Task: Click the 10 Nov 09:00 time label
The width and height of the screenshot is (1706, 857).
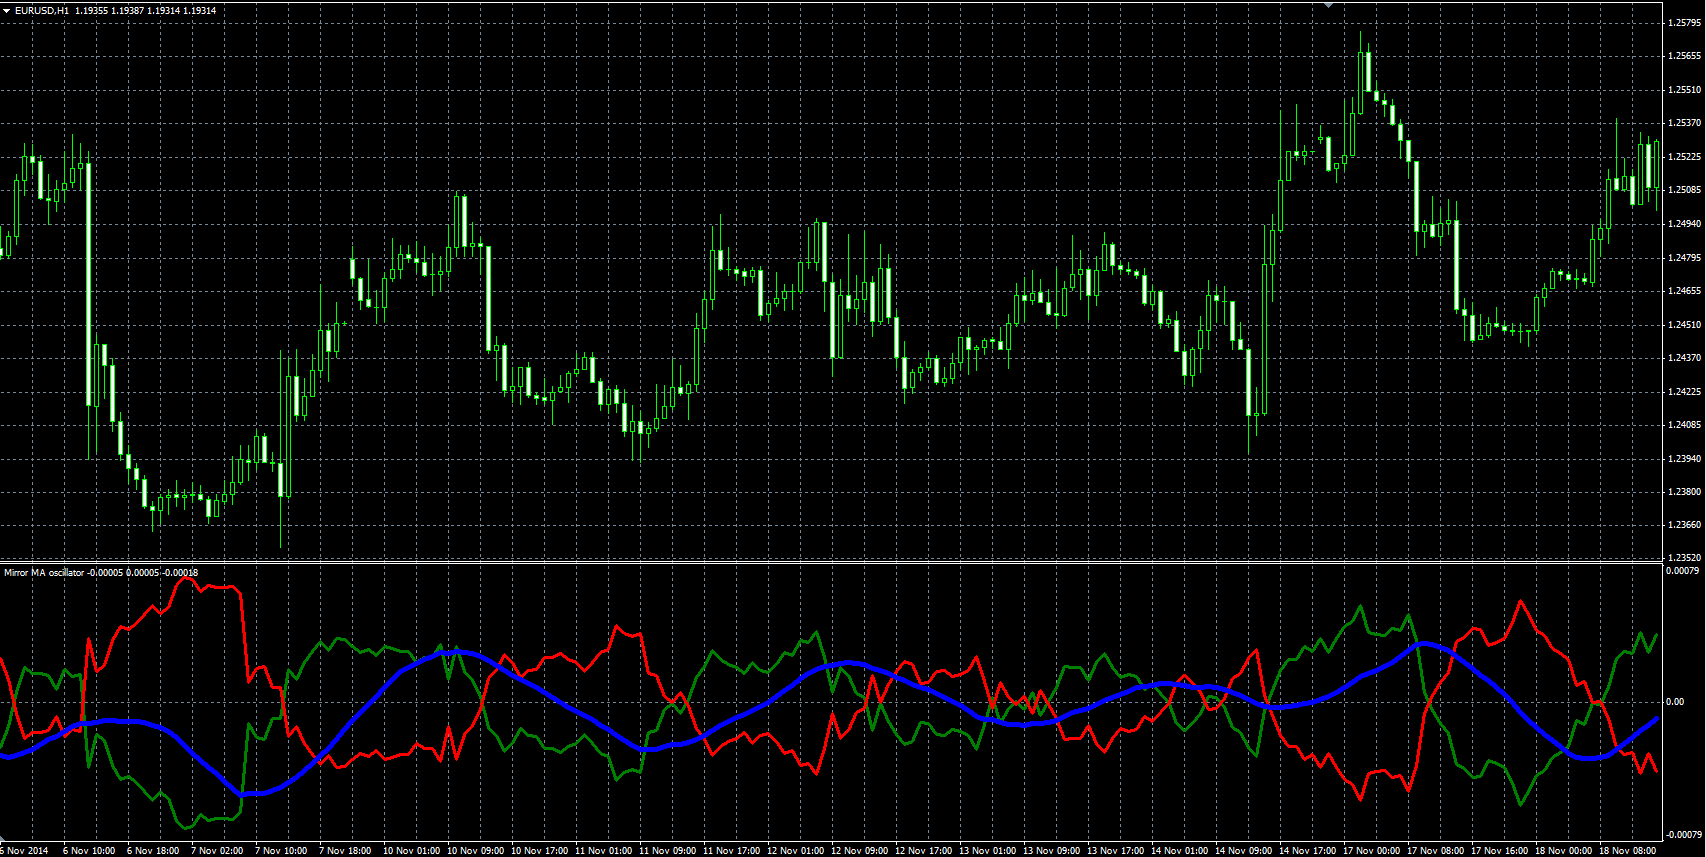Action: click(x=476, y=851)
